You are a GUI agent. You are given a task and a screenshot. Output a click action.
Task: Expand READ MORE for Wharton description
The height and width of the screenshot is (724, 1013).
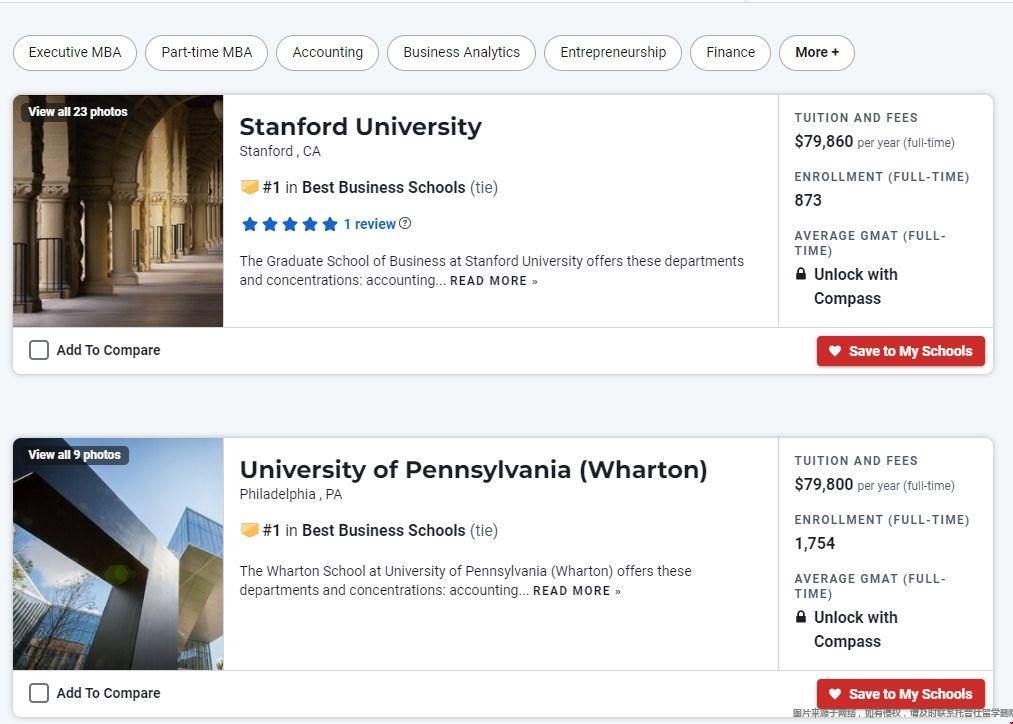(x=577, y=591)
